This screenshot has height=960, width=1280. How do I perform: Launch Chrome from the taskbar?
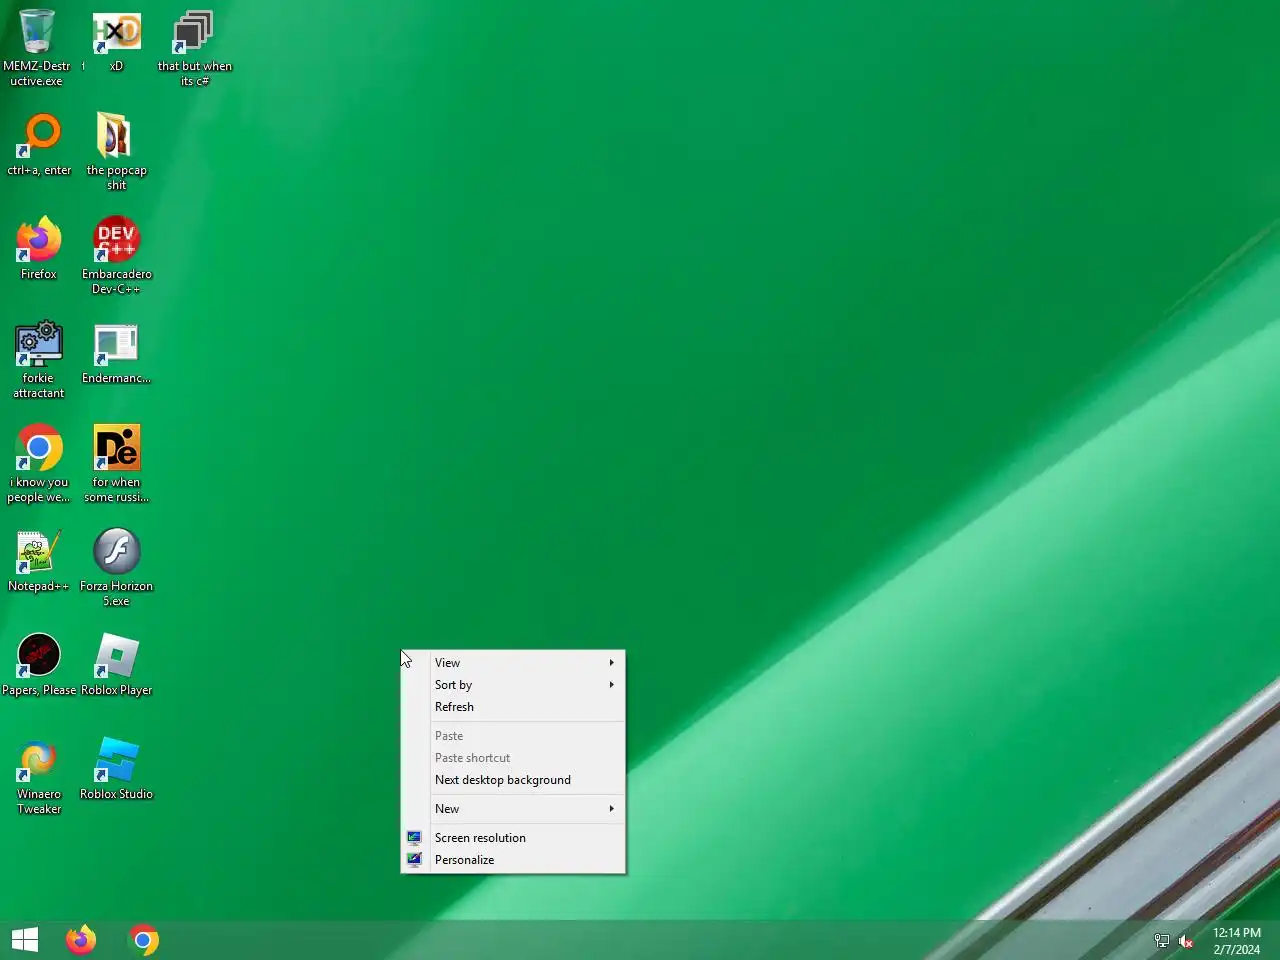[x=144, y=940]
